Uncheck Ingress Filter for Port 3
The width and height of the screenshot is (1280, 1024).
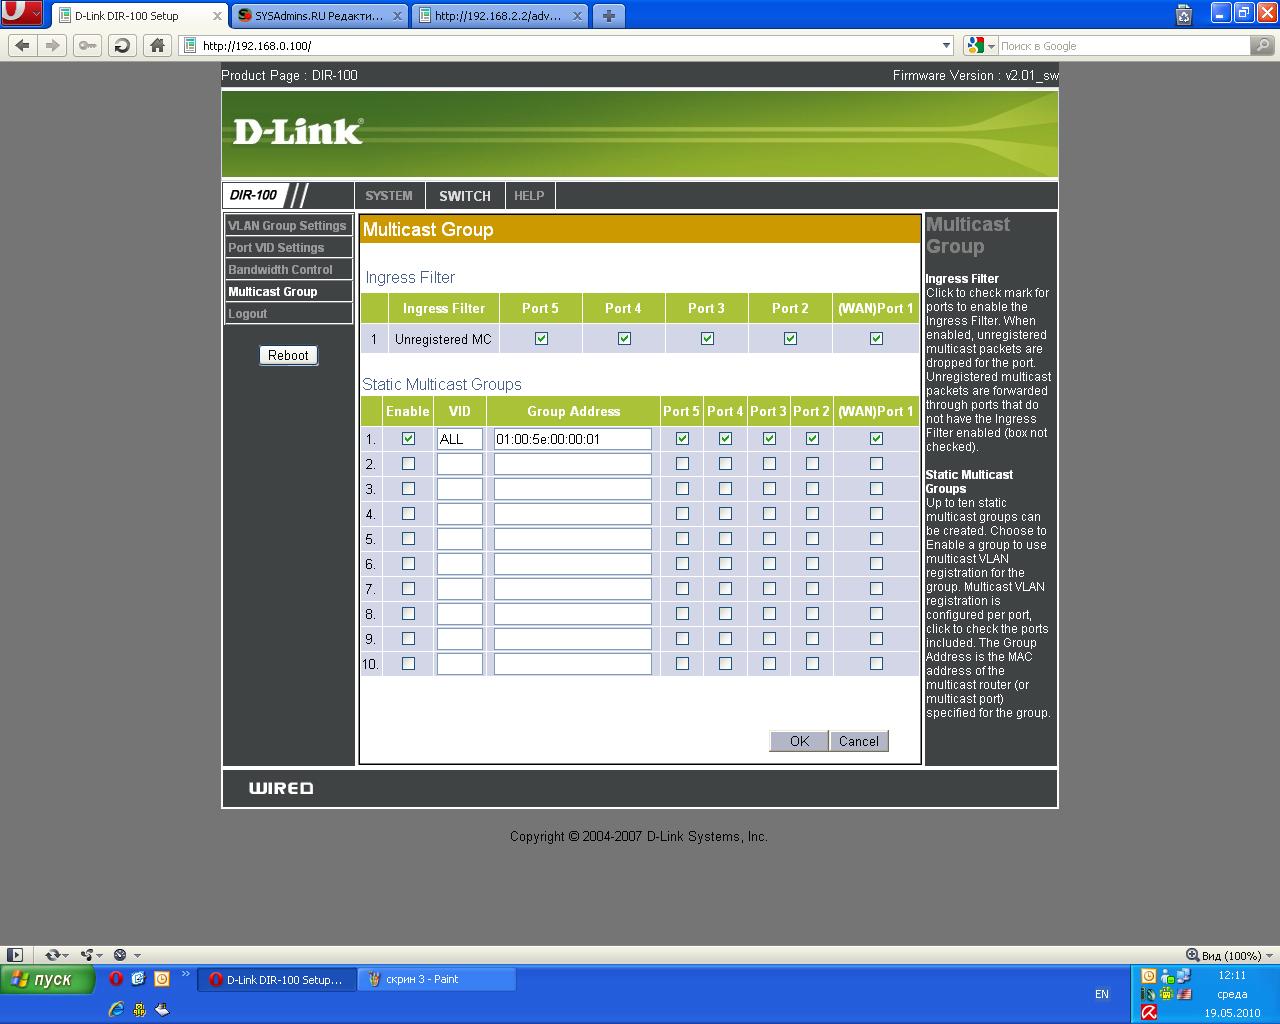click(x=707, y=339)
